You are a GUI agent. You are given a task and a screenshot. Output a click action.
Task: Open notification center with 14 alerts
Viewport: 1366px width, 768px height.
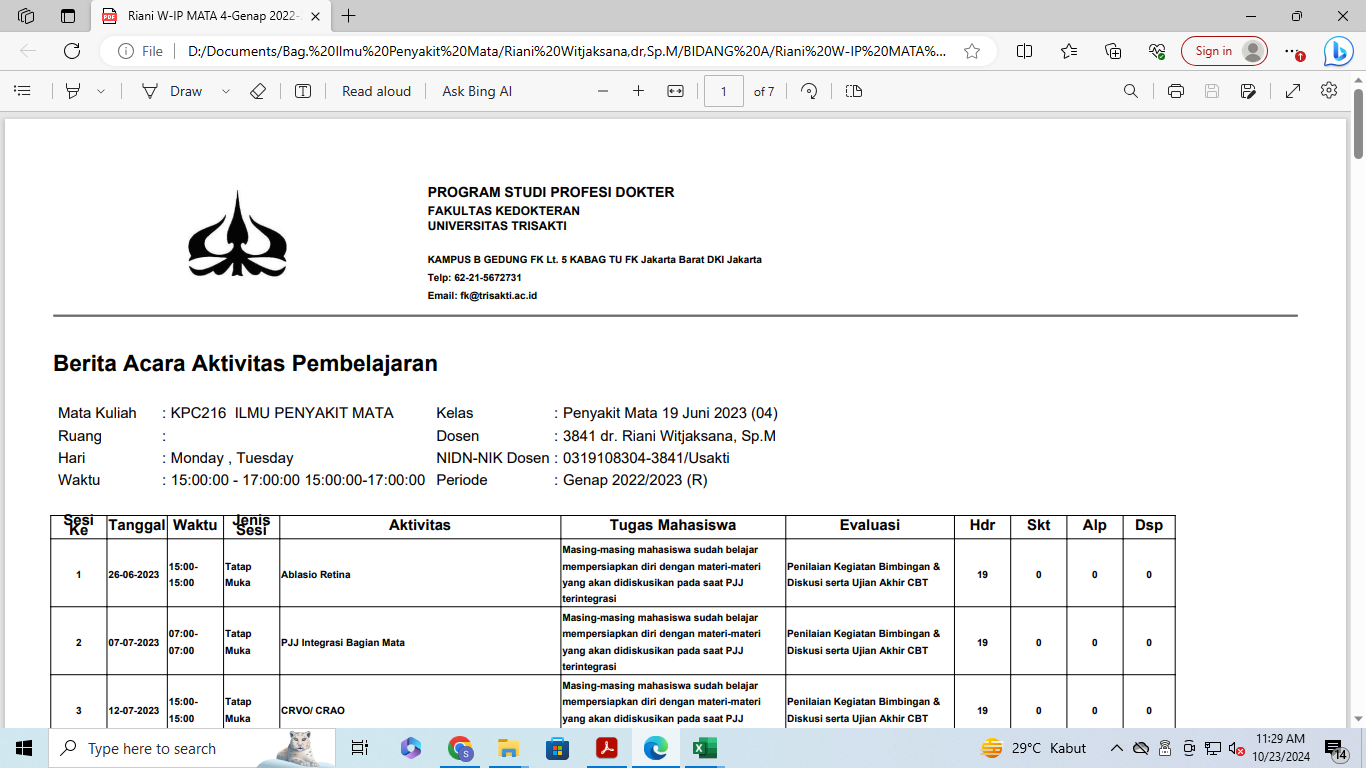pyautogui.click(x=1336, y=748)
